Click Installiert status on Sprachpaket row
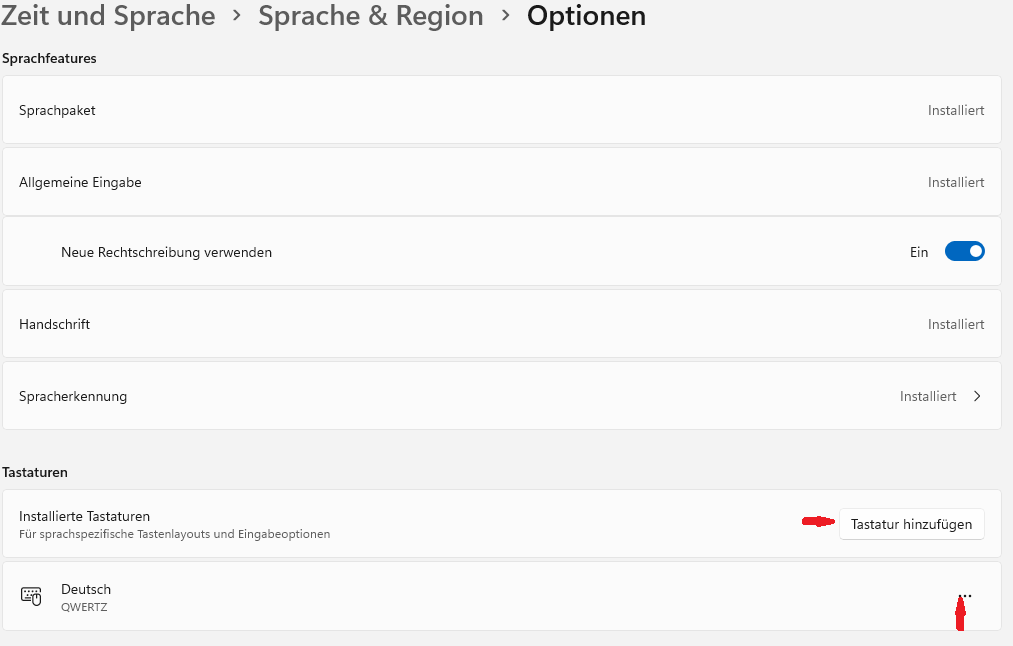The image size is (1013, 646). 956,110
